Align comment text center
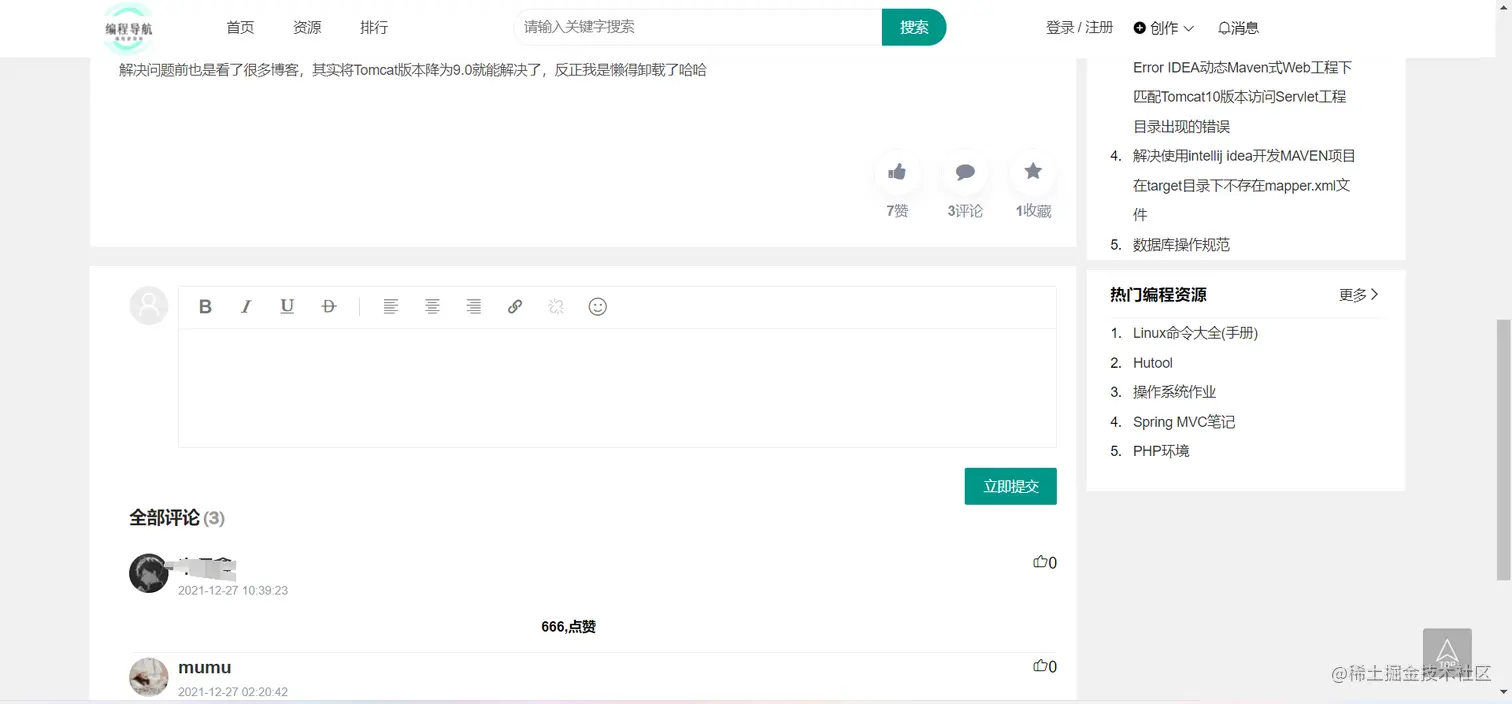Viewport: 1512px width, 704px height. [x=432, y=307]
